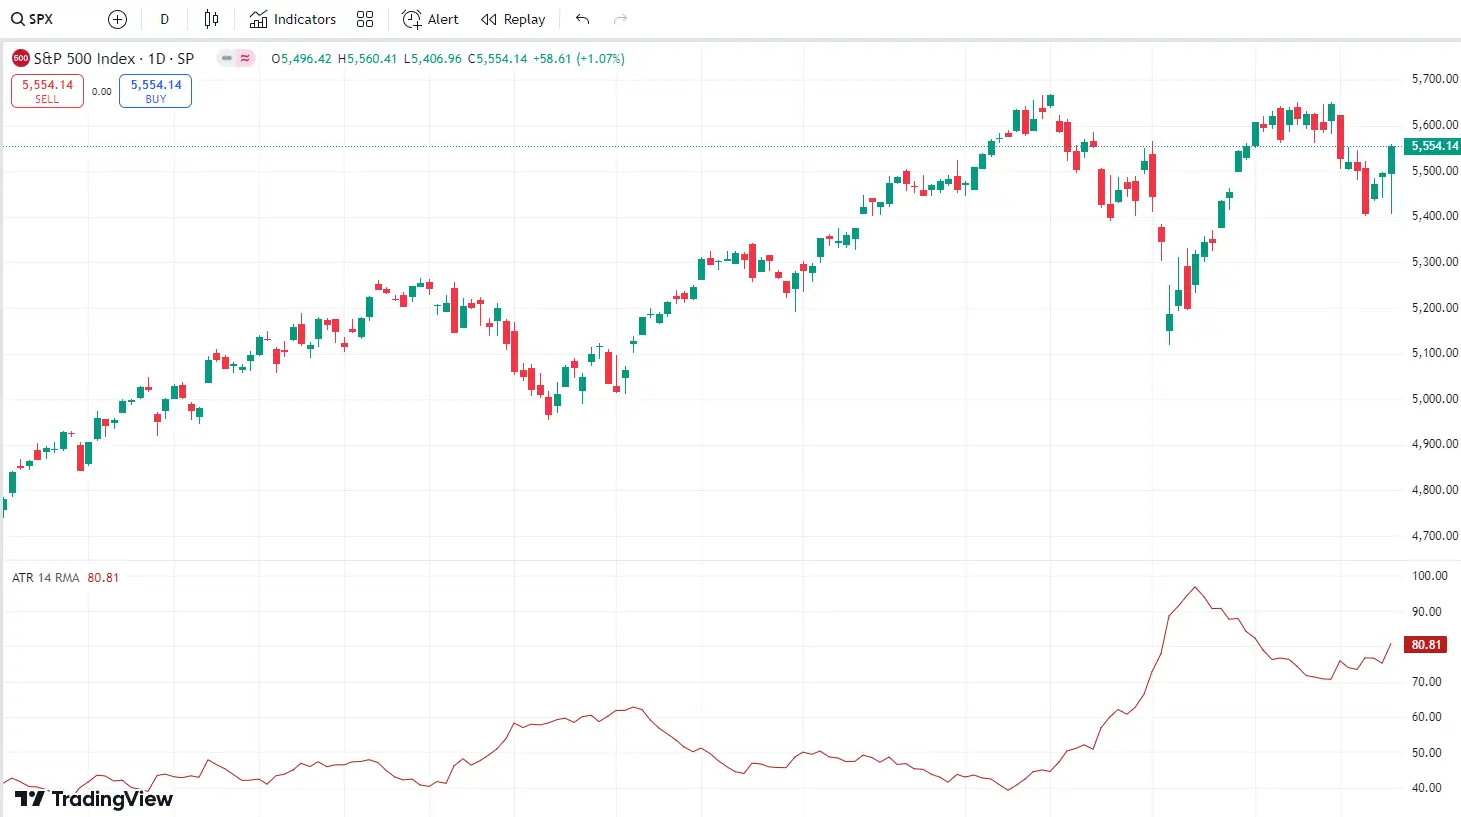Click the undo arrow icon
1461x817 pixels.
pos(581,19)
